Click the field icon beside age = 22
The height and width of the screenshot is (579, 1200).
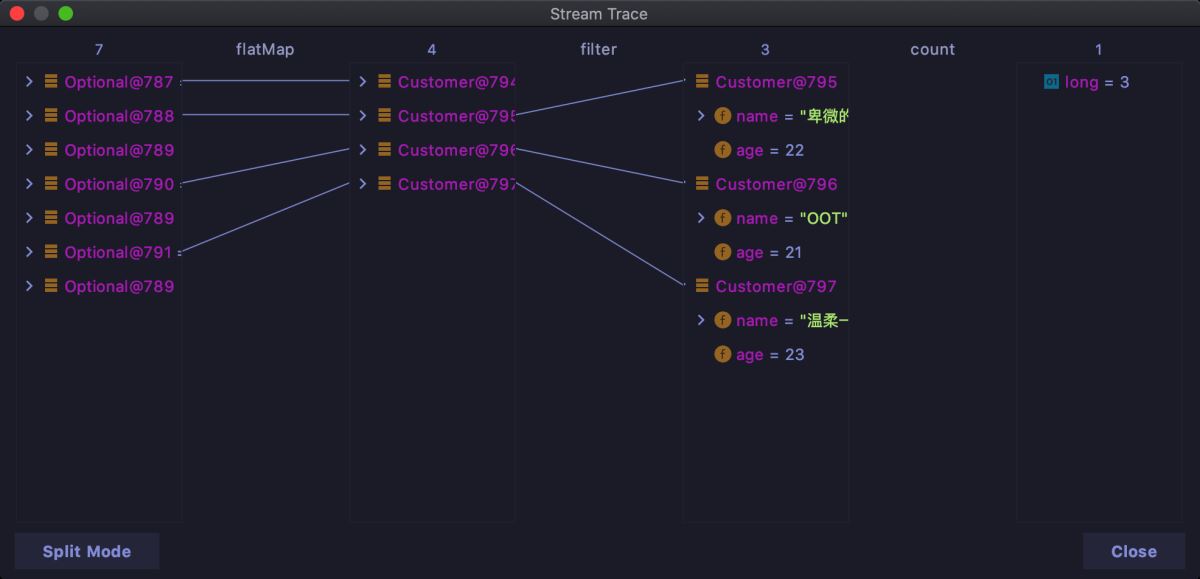click(723, 150)
